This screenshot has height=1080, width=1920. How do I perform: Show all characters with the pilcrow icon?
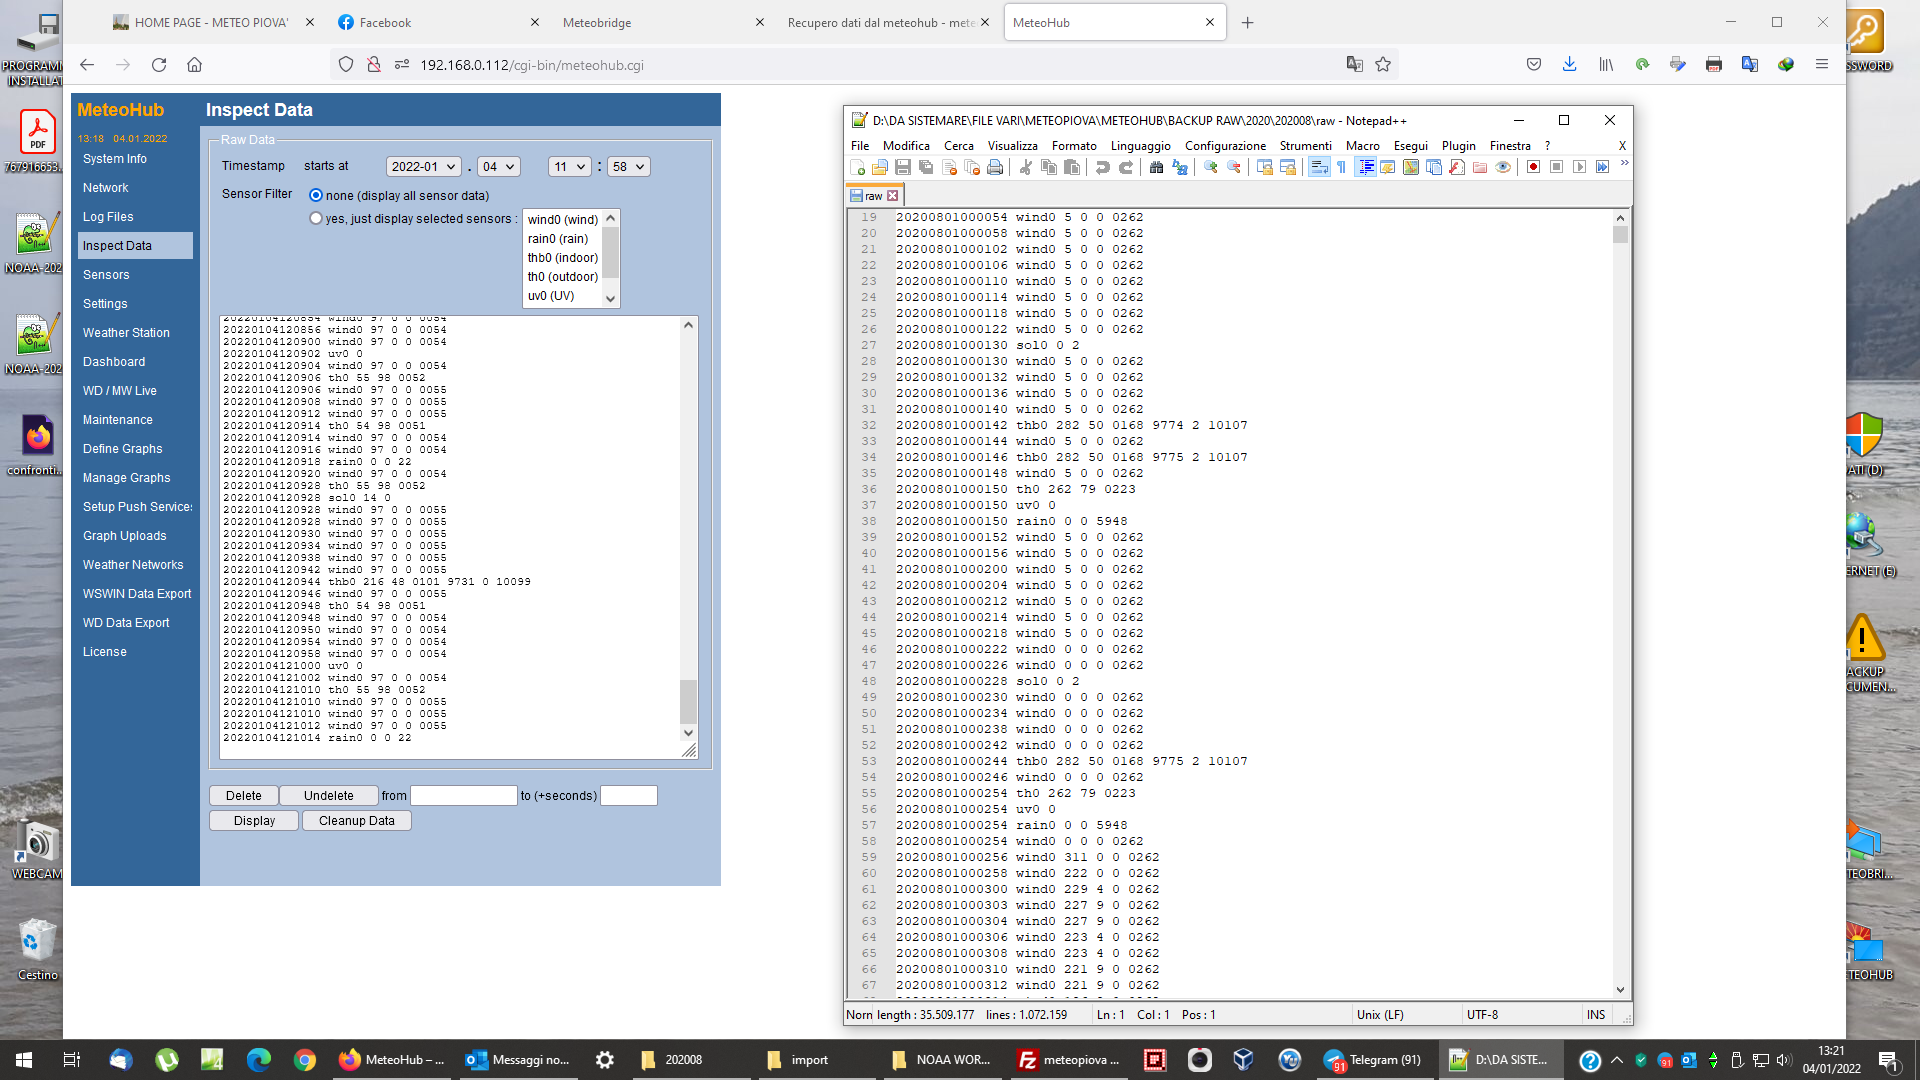coord(1342,167)
